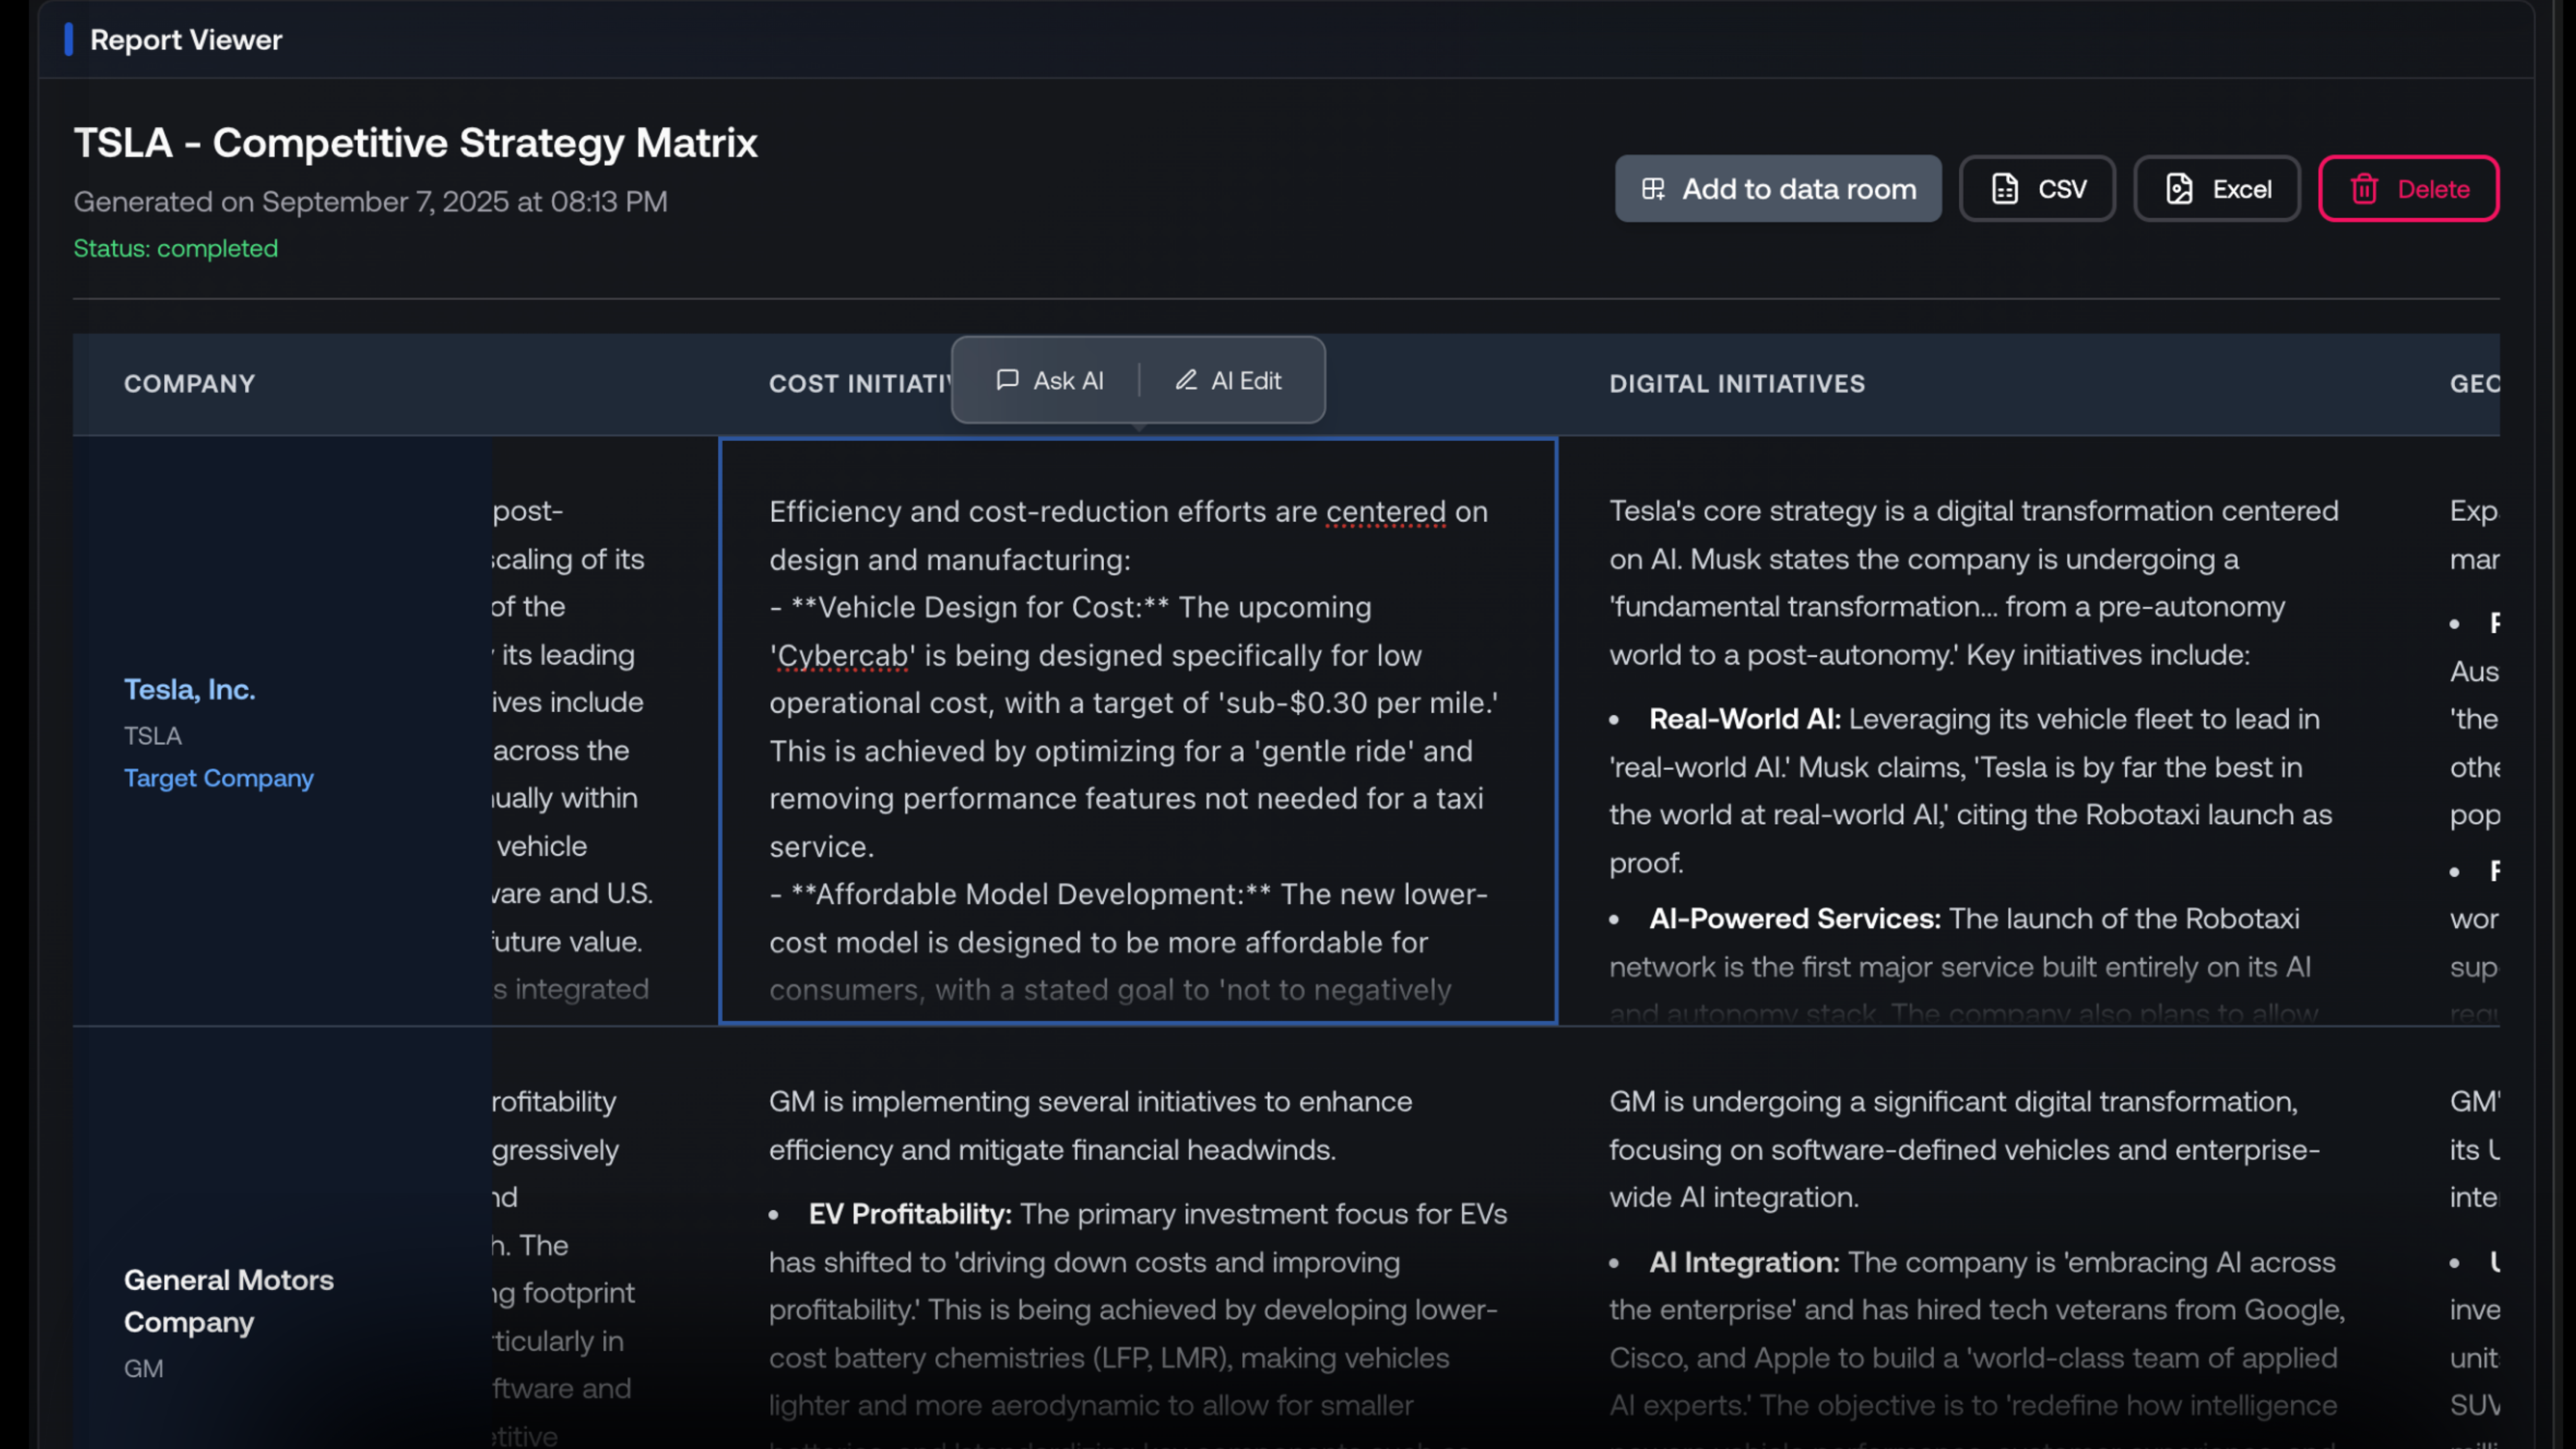Click the Status: completed label

point(176,248)
